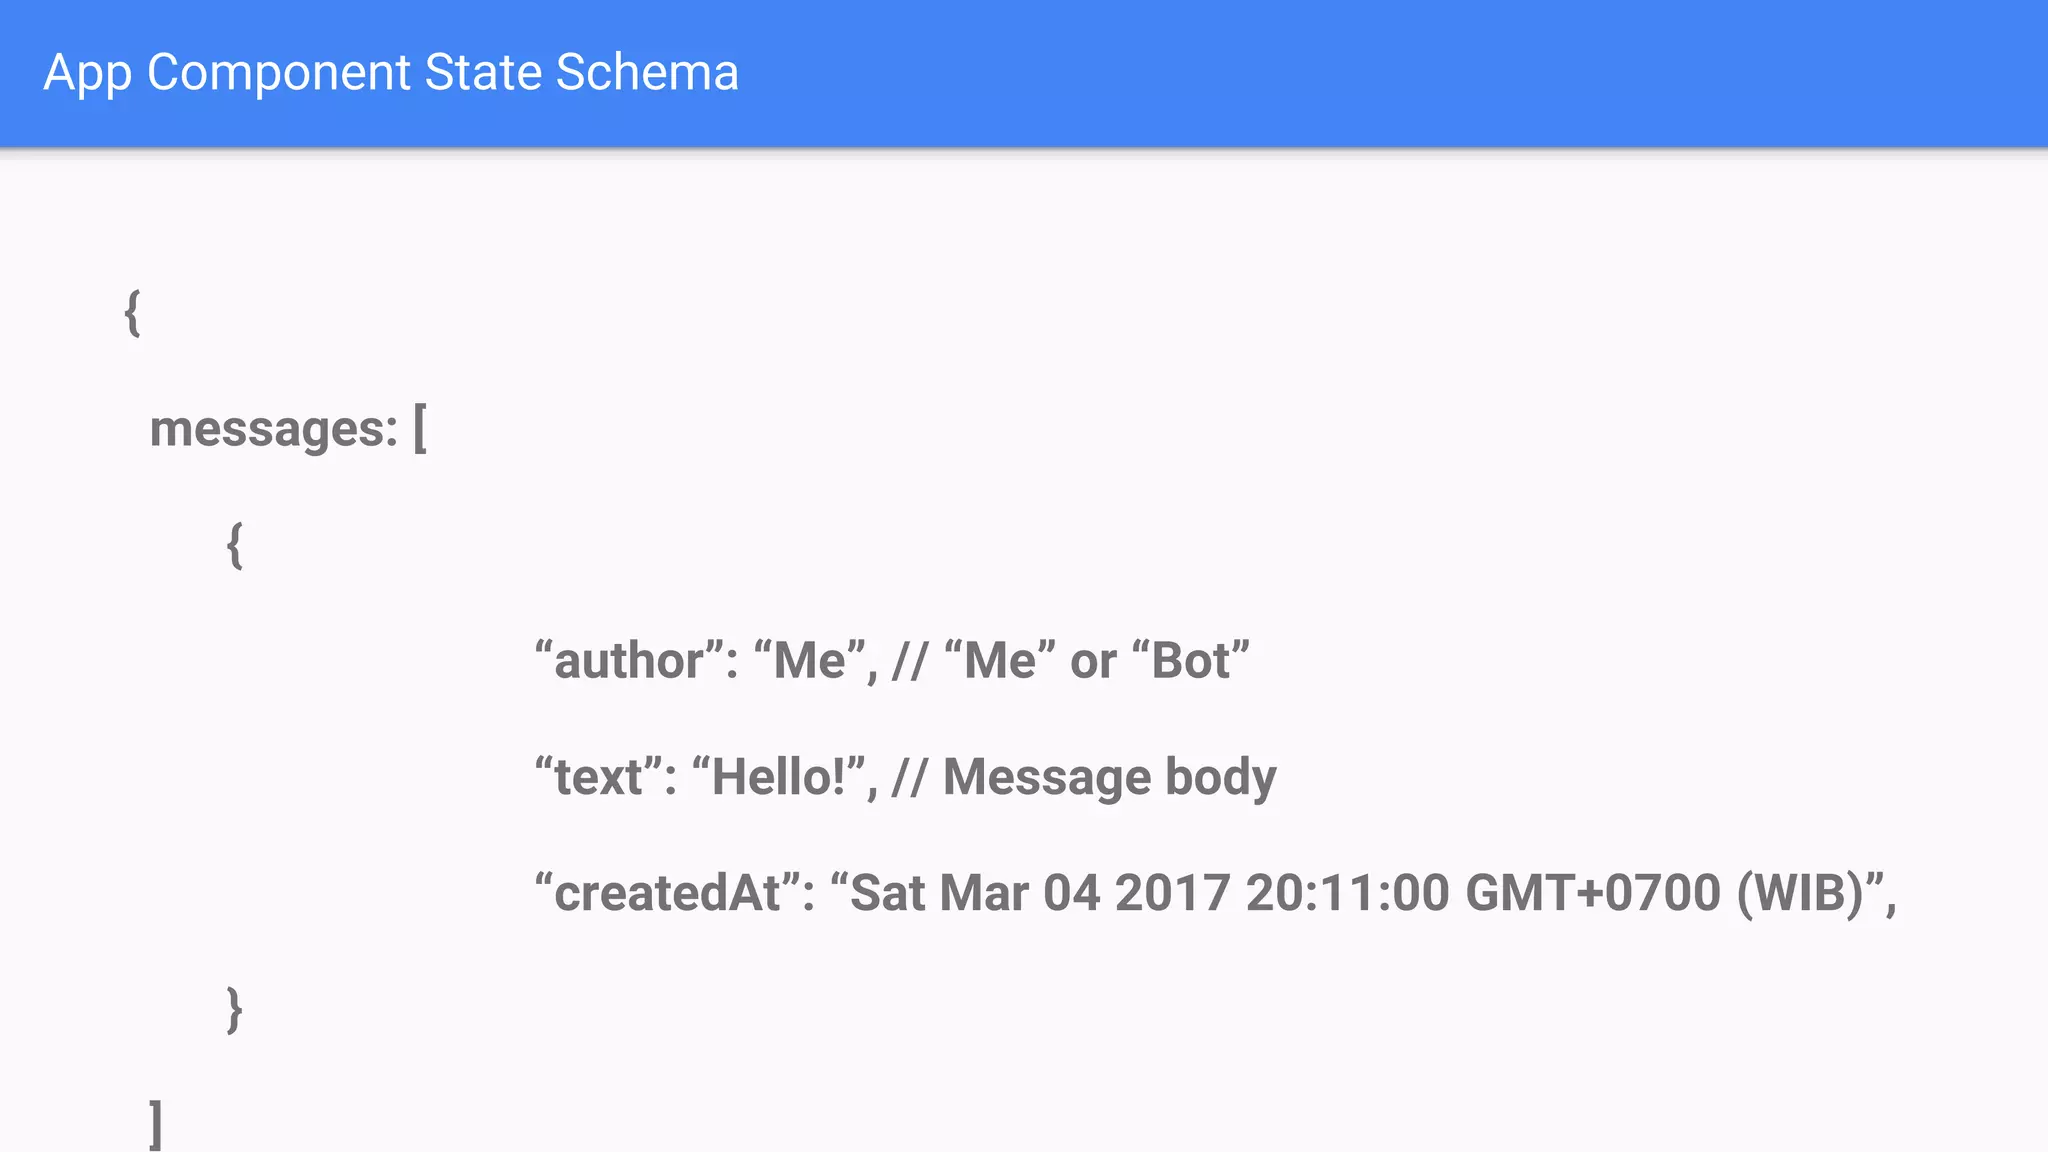
Task: Select the "author" key
Action: tap(629, 661)
